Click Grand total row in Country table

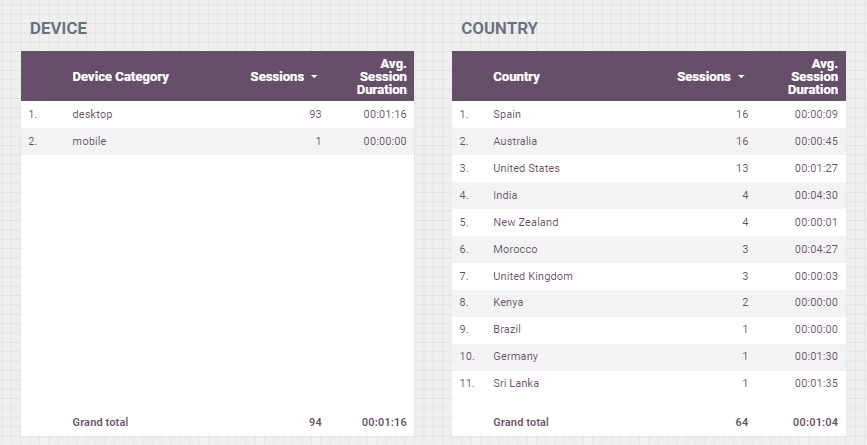pos(649,422)
